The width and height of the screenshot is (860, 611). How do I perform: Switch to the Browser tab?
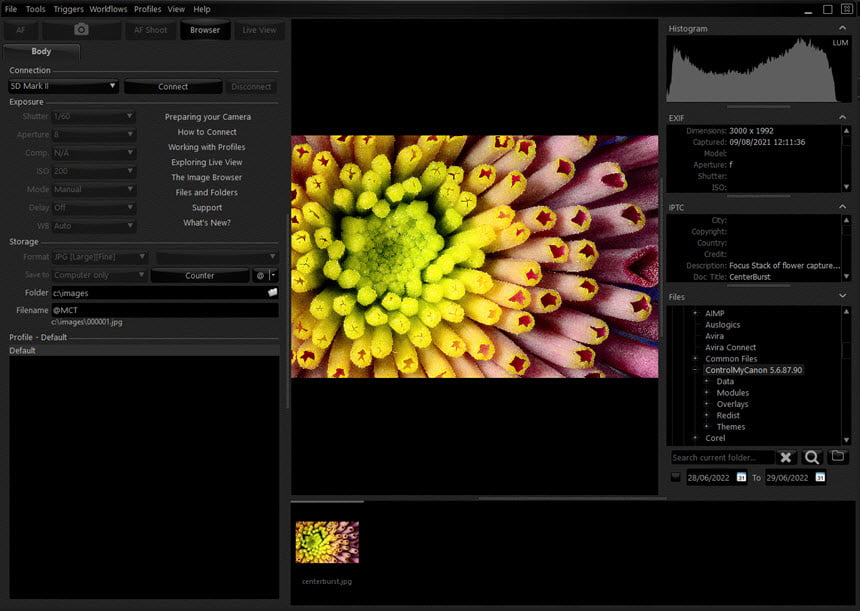pyautogui.click(x=205, y=30)
